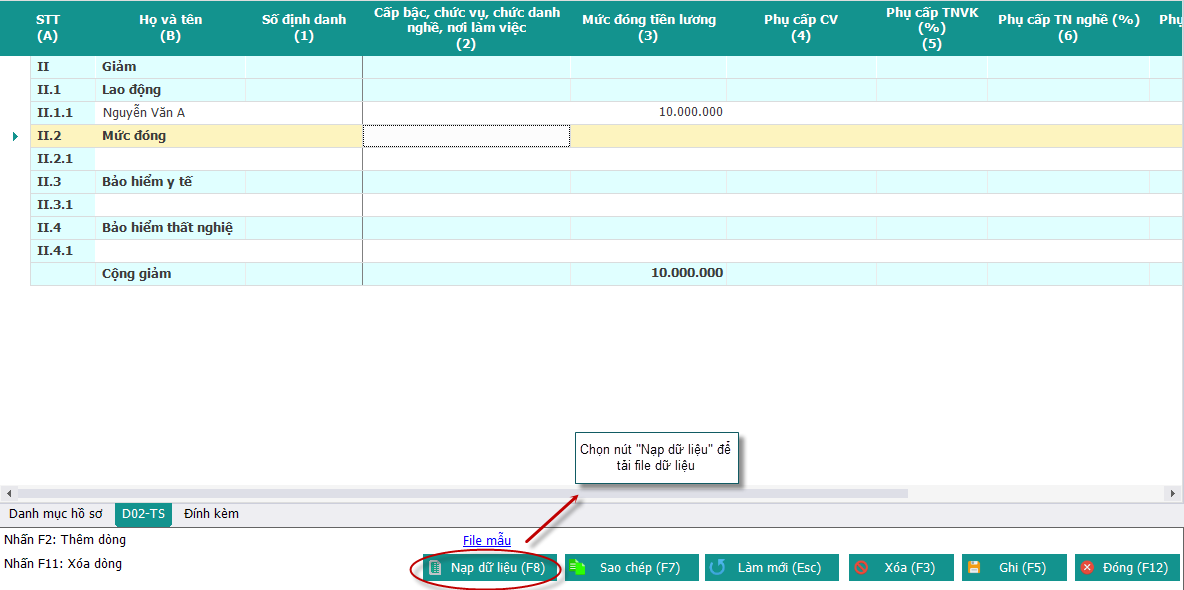Click the Số định danh (1) header
This screenshot has height=590, width=1184.
coord(304,27)
